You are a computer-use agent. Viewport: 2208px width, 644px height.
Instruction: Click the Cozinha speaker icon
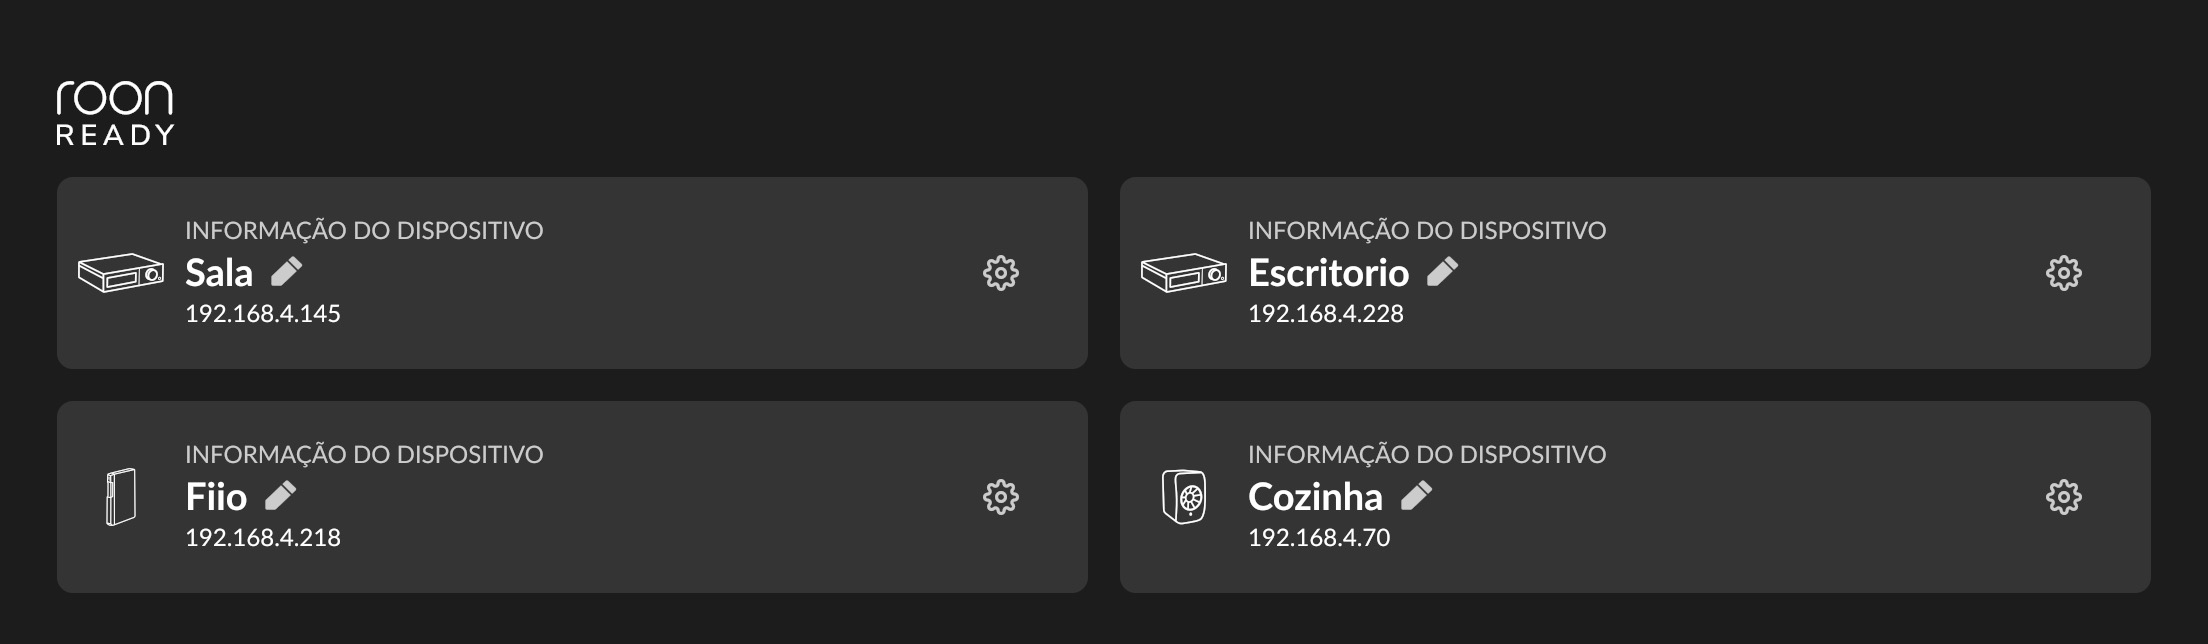click(1184, 496)
